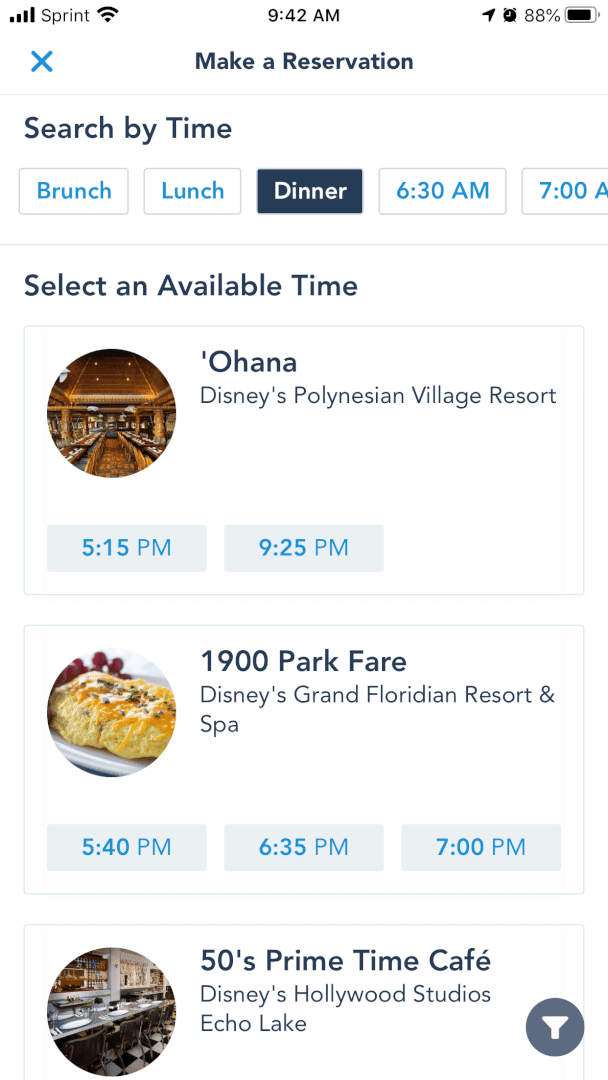
Task: Close the Make a Reservation screen
Action: [41, 62]
